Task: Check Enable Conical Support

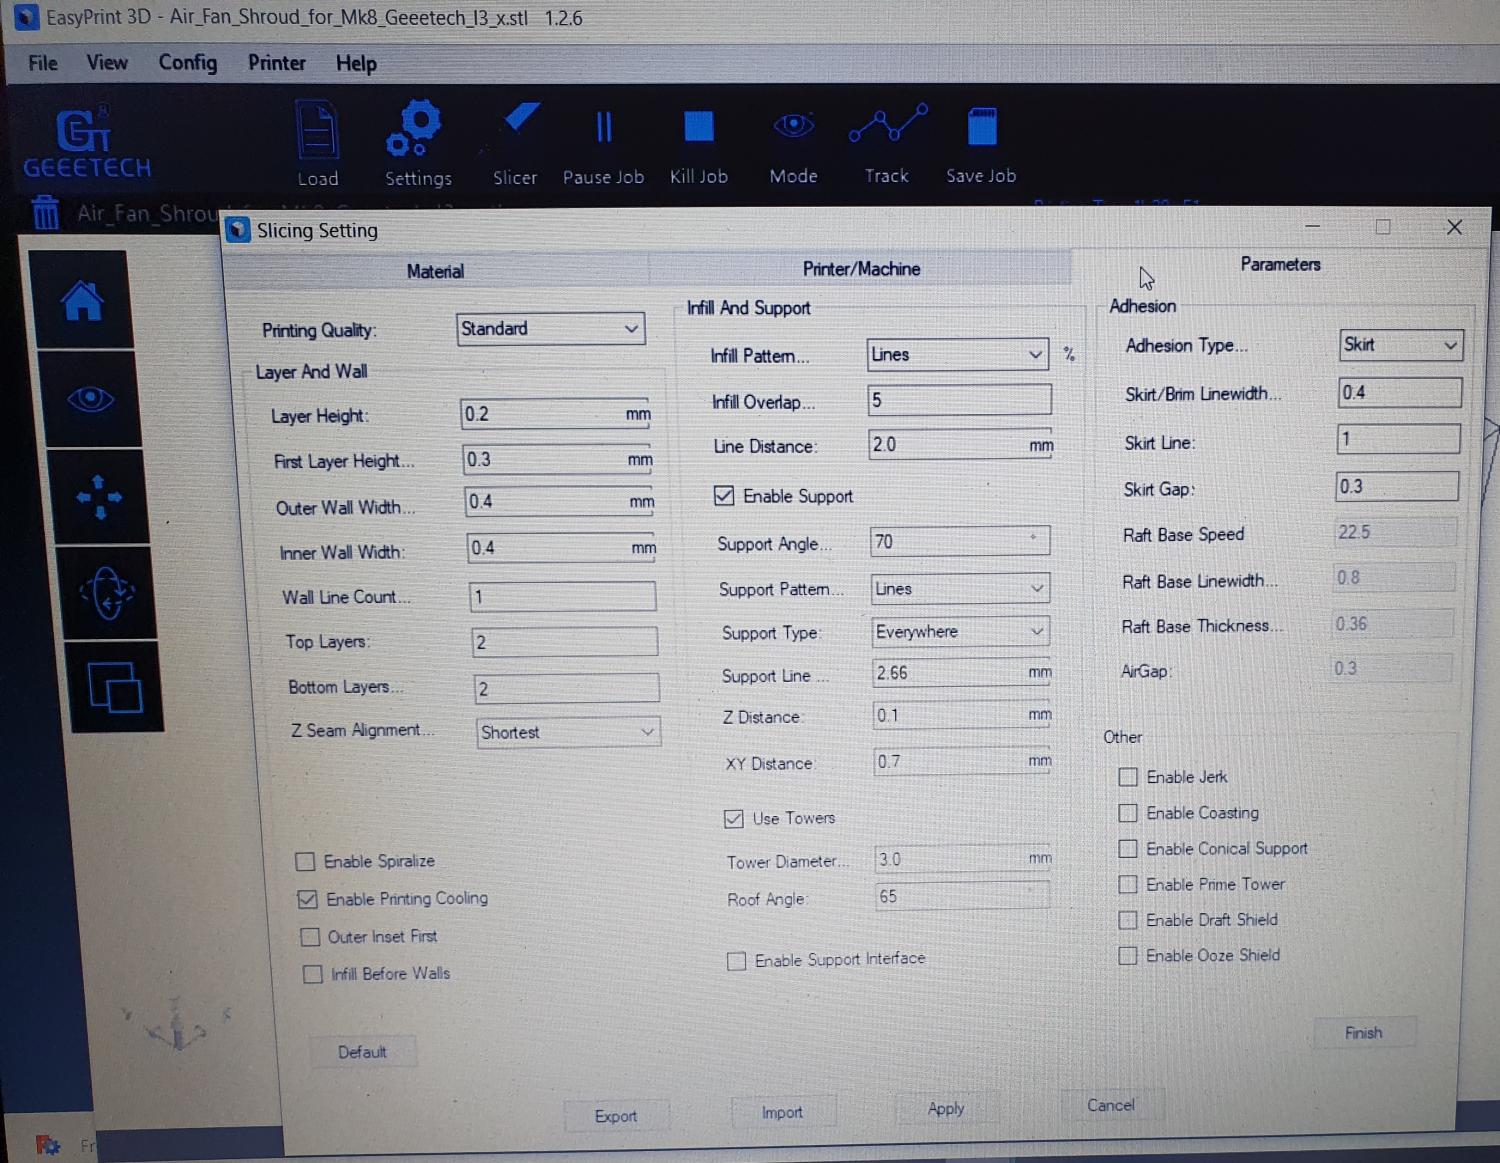Action: (1128, 849)
